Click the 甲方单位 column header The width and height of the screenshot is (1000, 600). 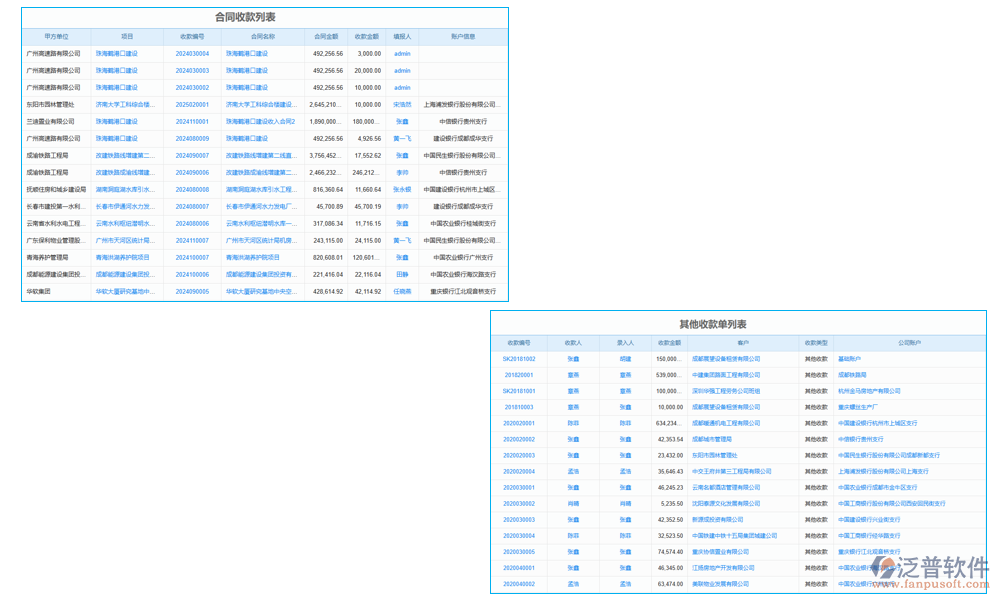(56, 36)
